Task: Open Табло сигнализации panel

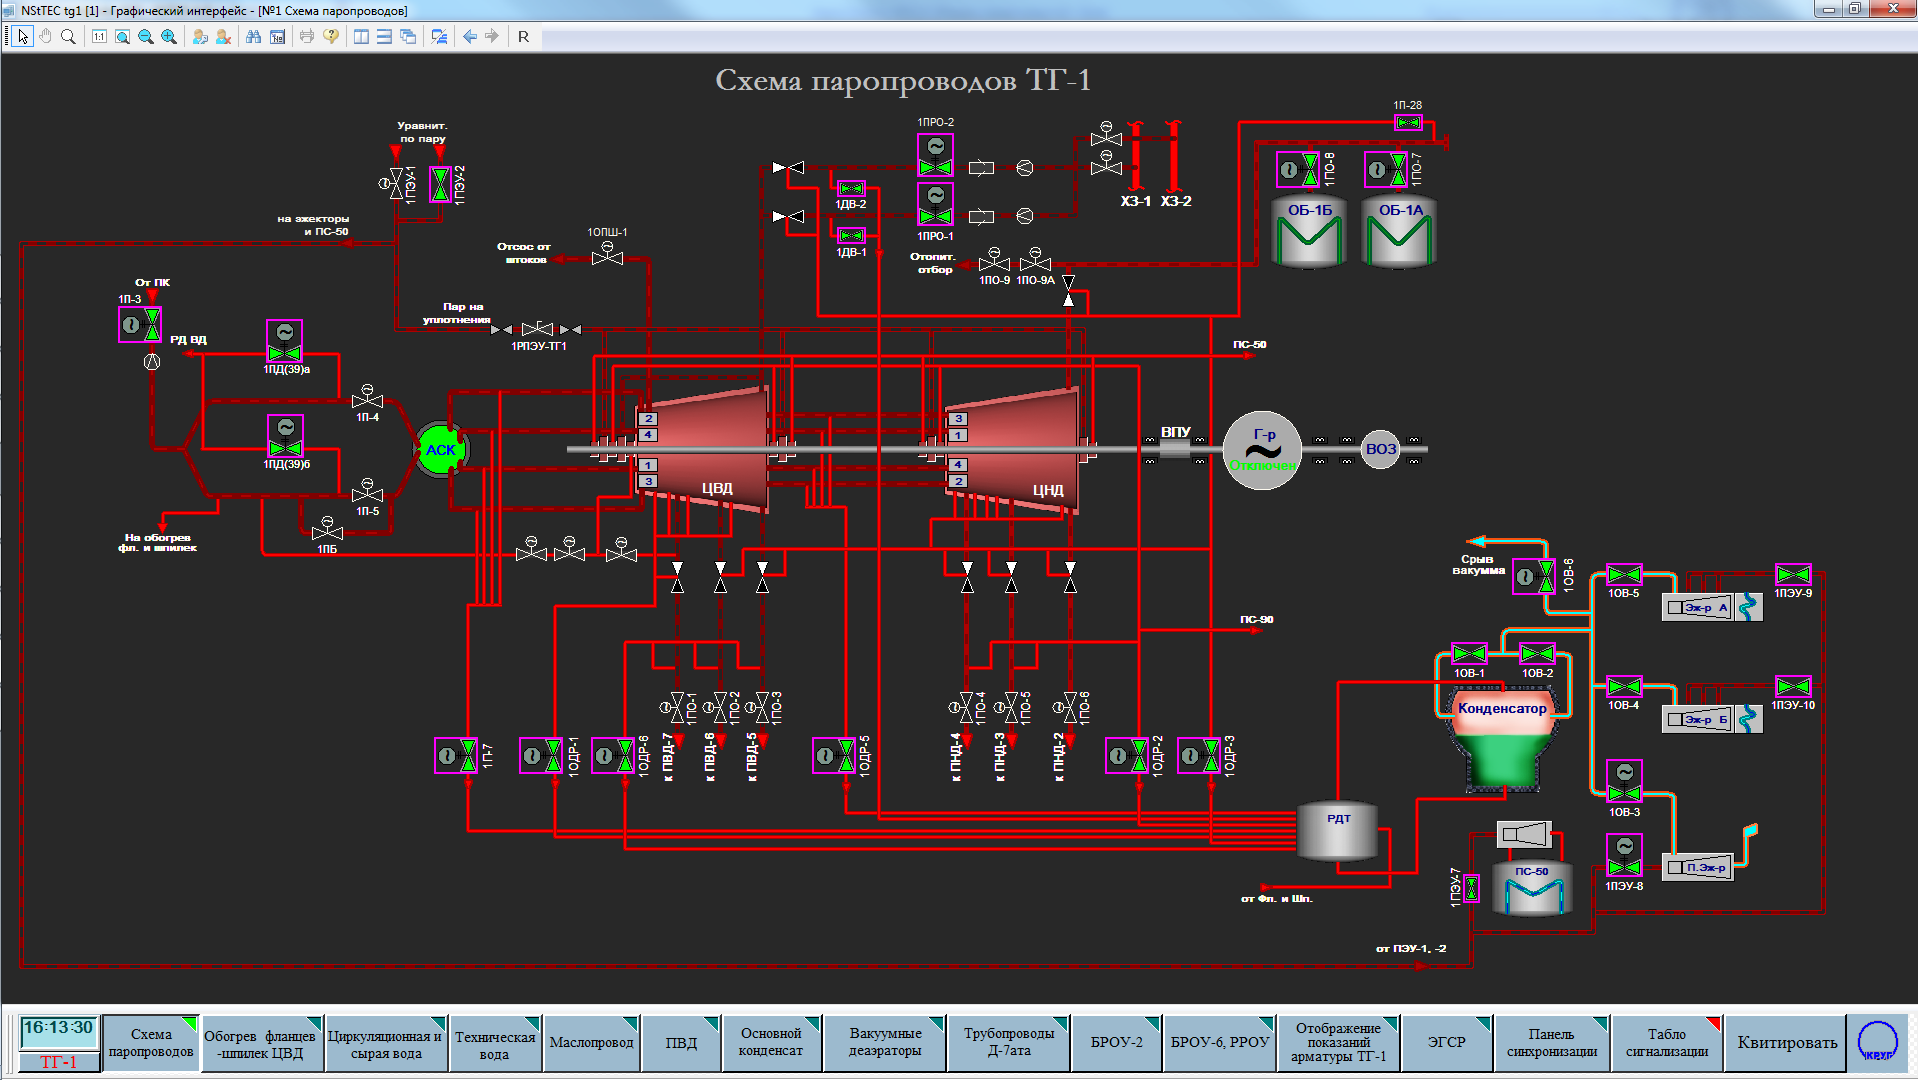Action: point(1666,1043)
